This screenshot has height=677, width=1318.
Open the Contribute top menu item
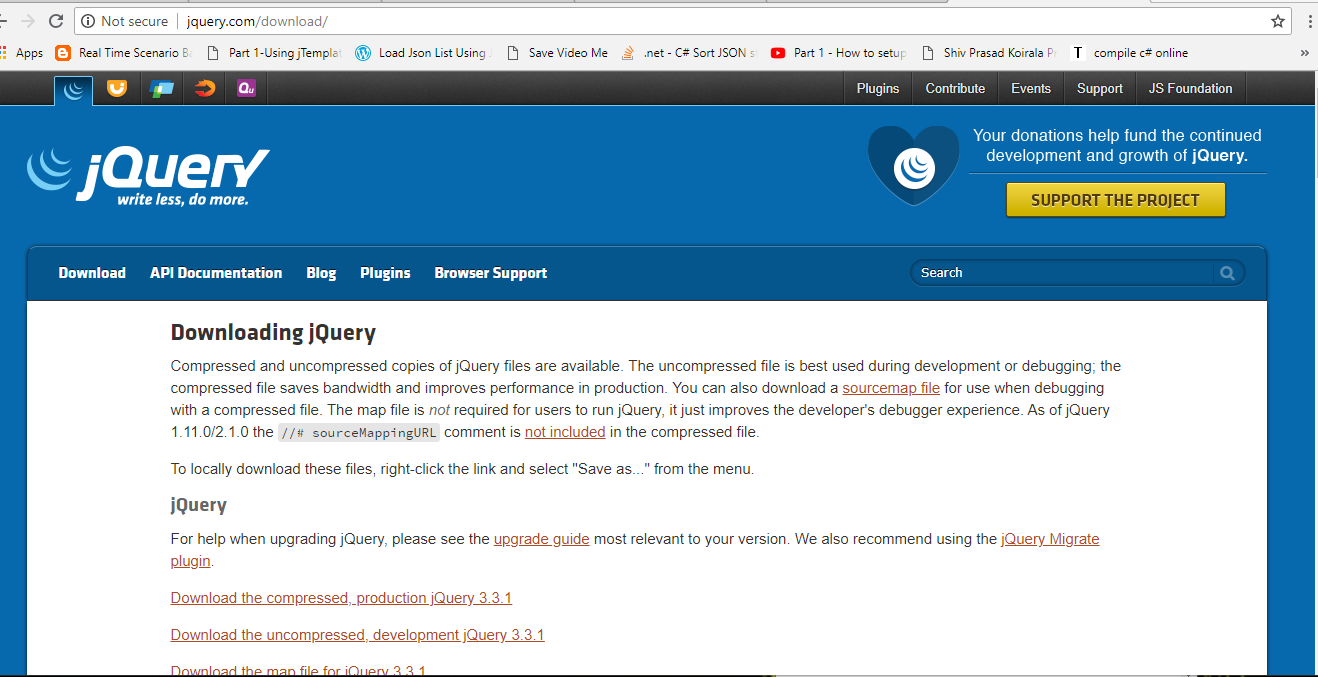tap(955, 88)
